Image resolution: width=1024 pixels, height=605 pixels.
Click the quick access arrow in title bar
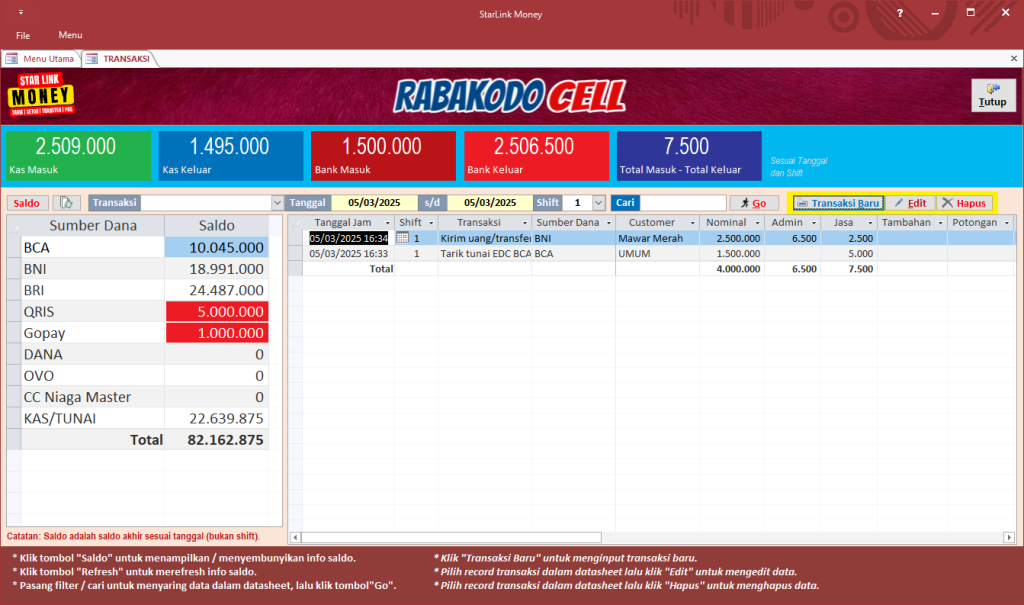pyautogui.click(x=21, y=12)
